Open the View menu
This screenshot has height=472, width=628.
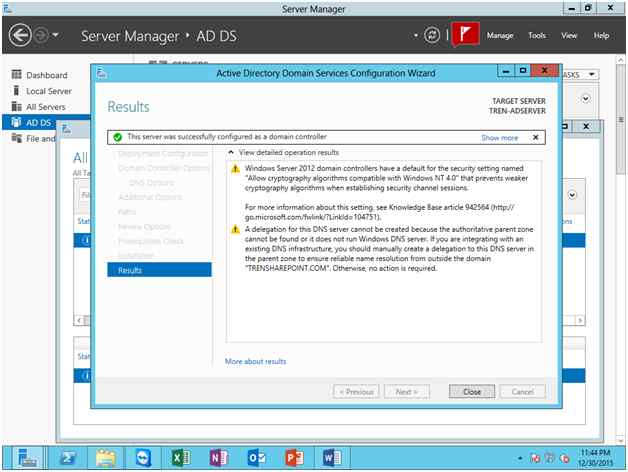[569, 36]
